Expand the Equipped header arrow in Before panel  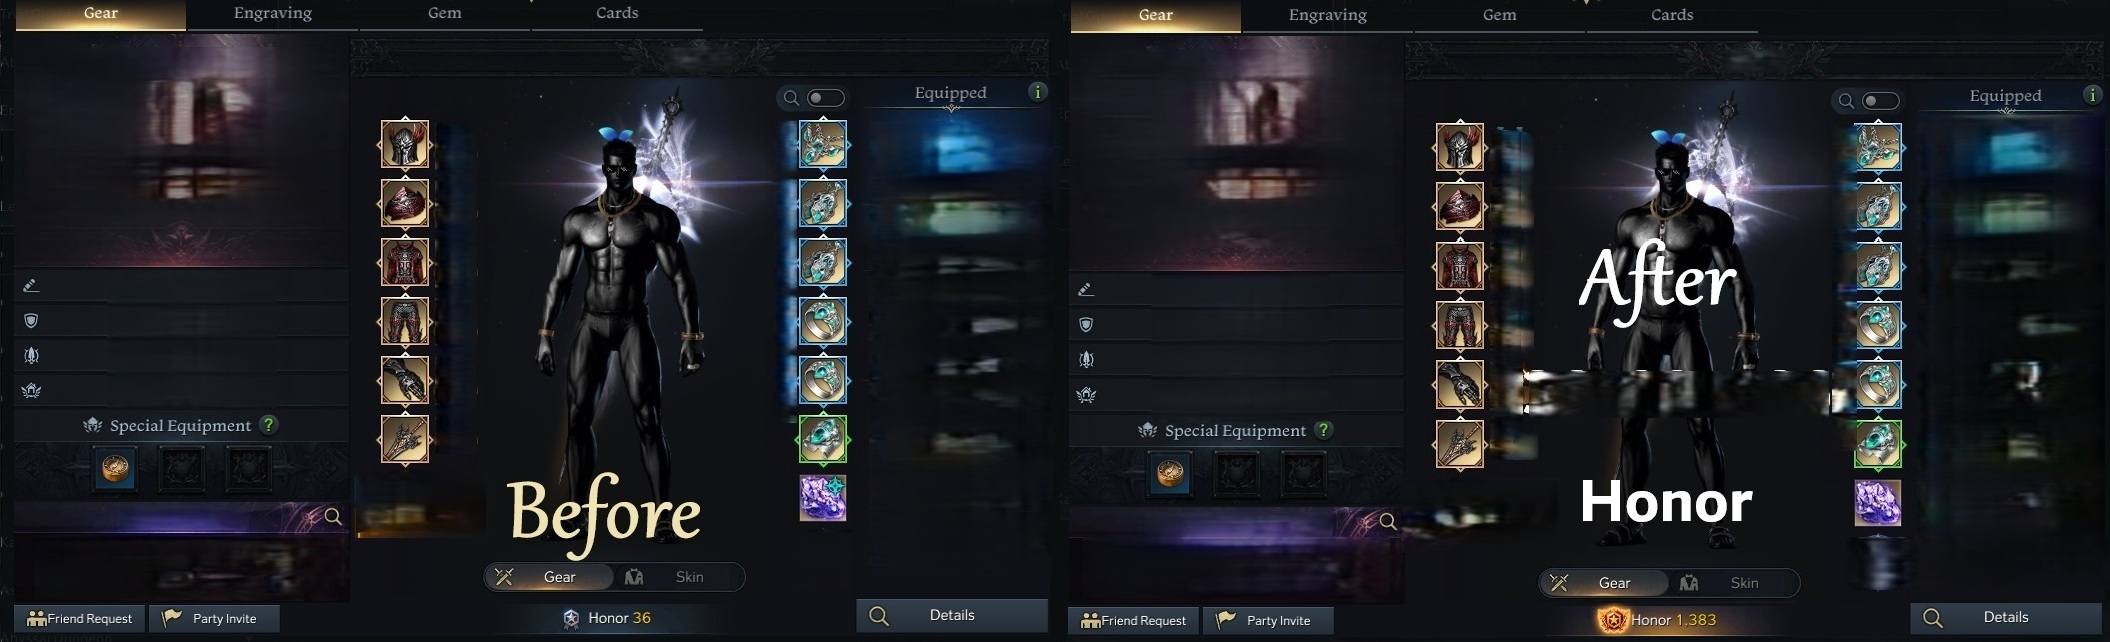click(951, 108)
